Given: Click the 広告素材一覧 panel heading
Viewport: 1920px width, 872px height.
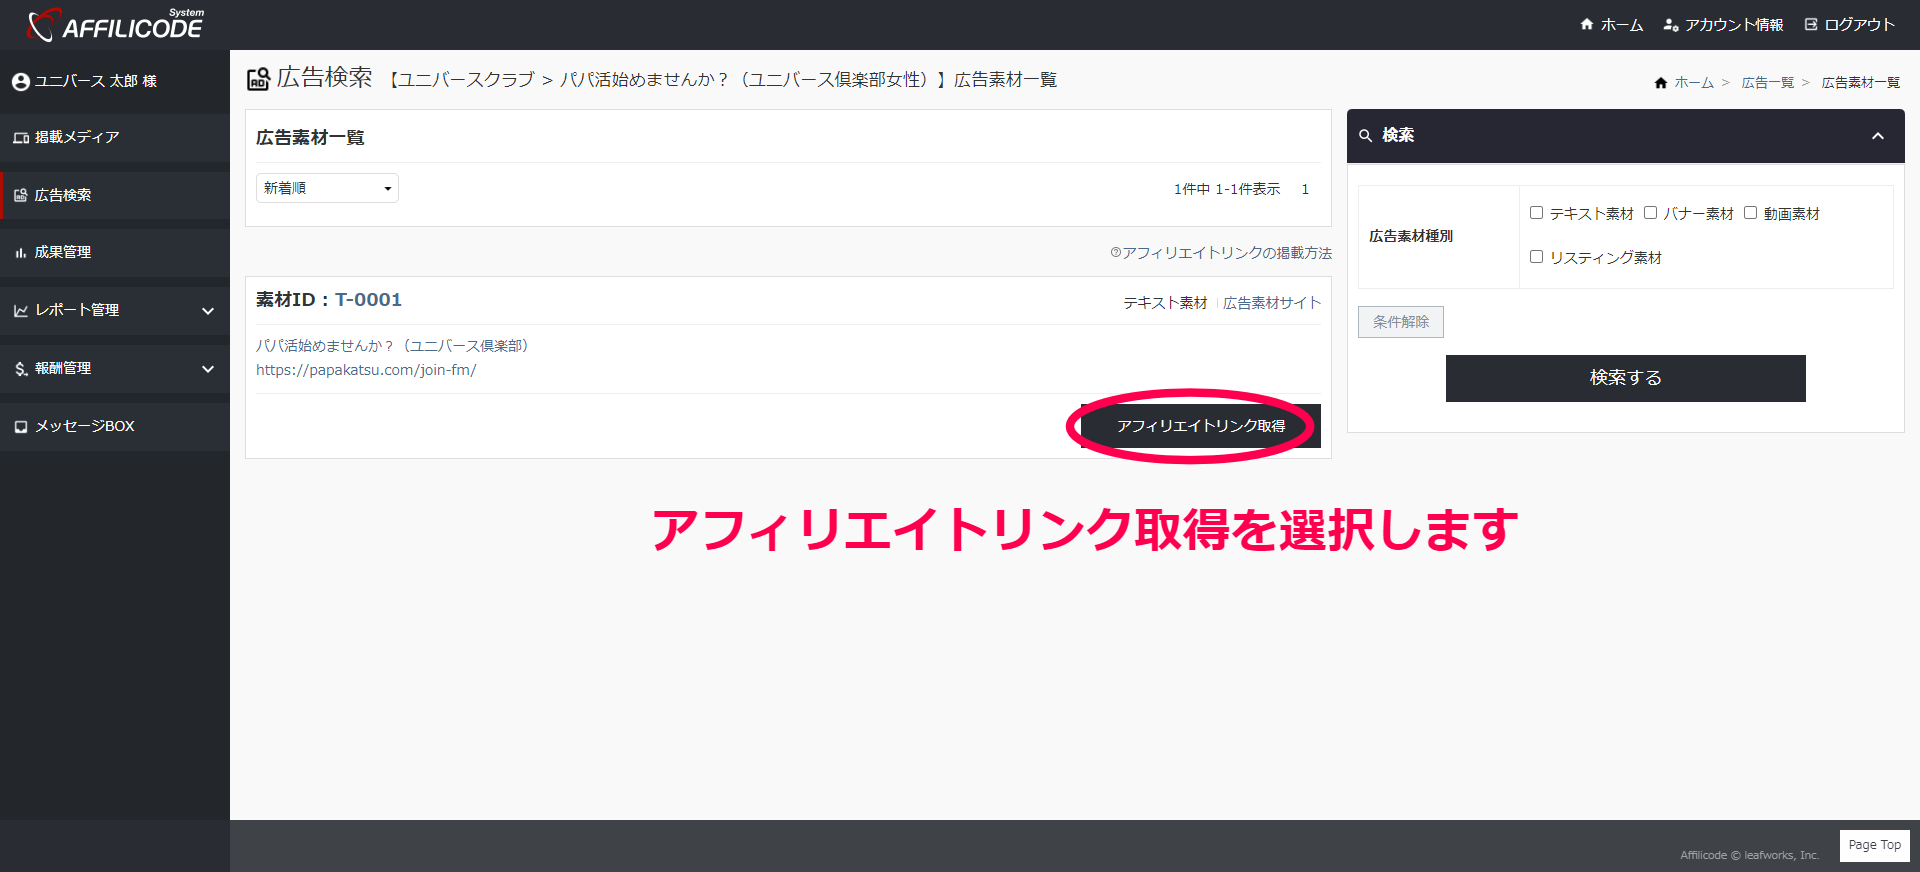Looking at the screenshot, I should [310, 138].
